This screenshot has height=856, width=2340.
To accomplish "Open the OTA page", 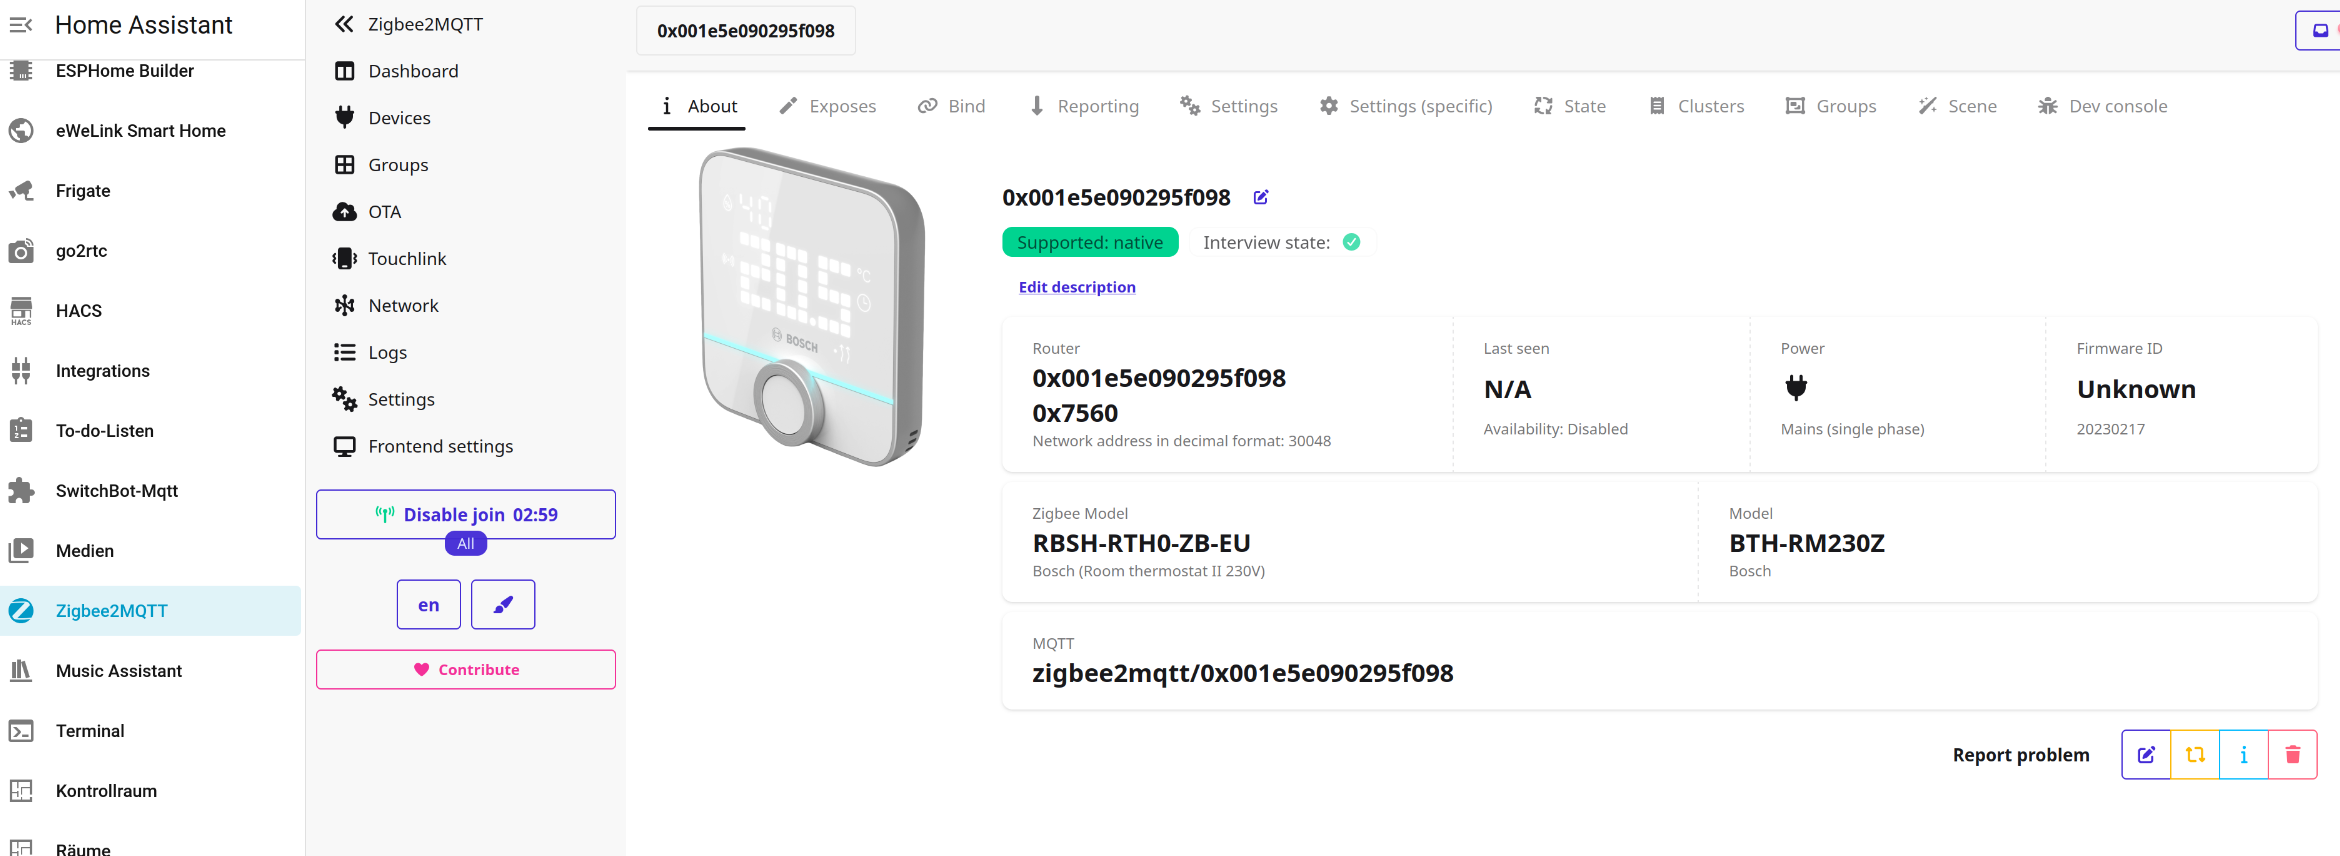I will tap(384, 212).
